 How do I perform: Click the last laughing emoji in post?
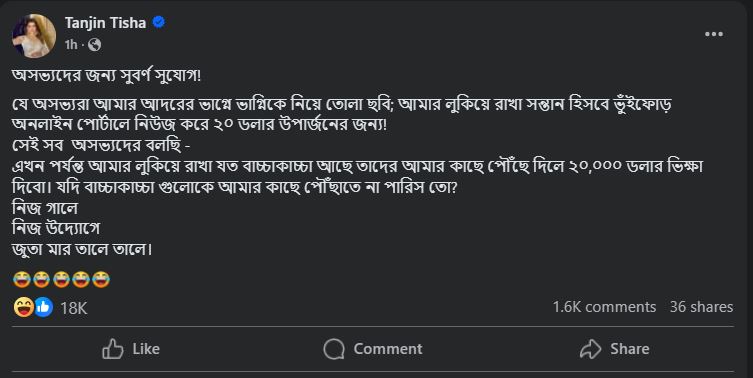tap(101, 279)
